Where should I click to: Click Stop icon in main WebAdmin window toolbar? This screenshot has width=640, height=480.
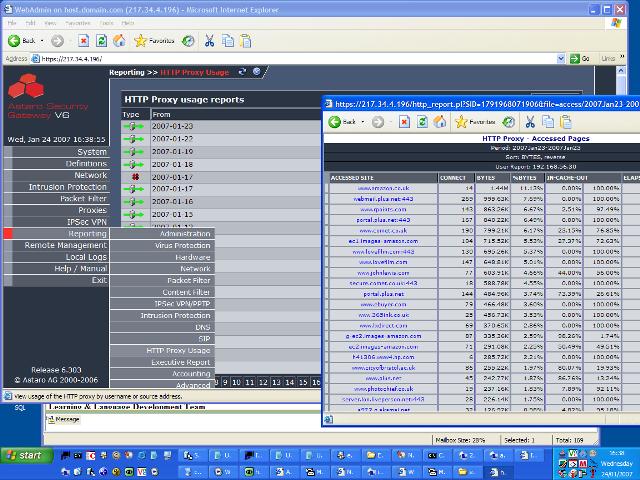tap(84, 41)
